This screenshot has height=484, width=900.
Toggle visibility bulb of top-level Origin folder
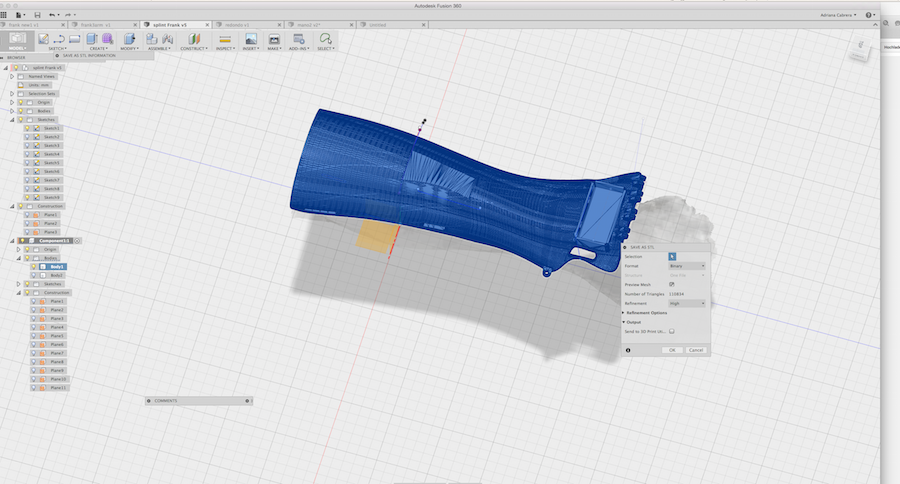coord(21,102)
